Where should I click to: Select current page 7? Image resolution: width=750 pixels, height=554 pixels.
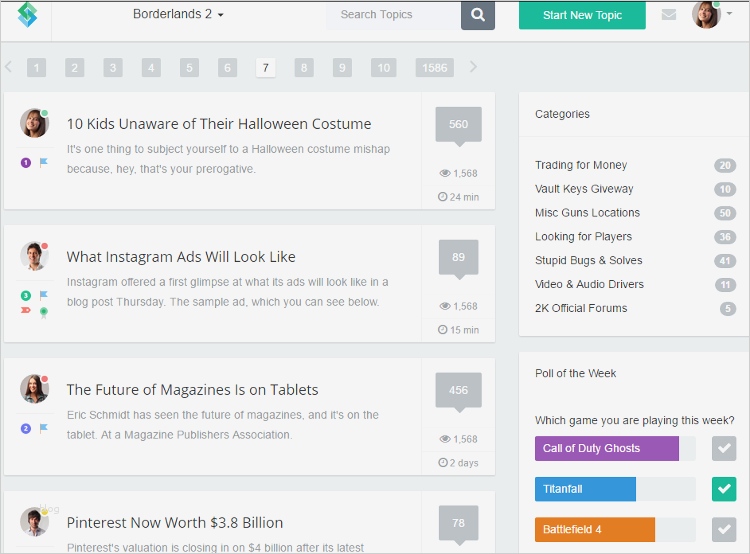click(265, 68)
